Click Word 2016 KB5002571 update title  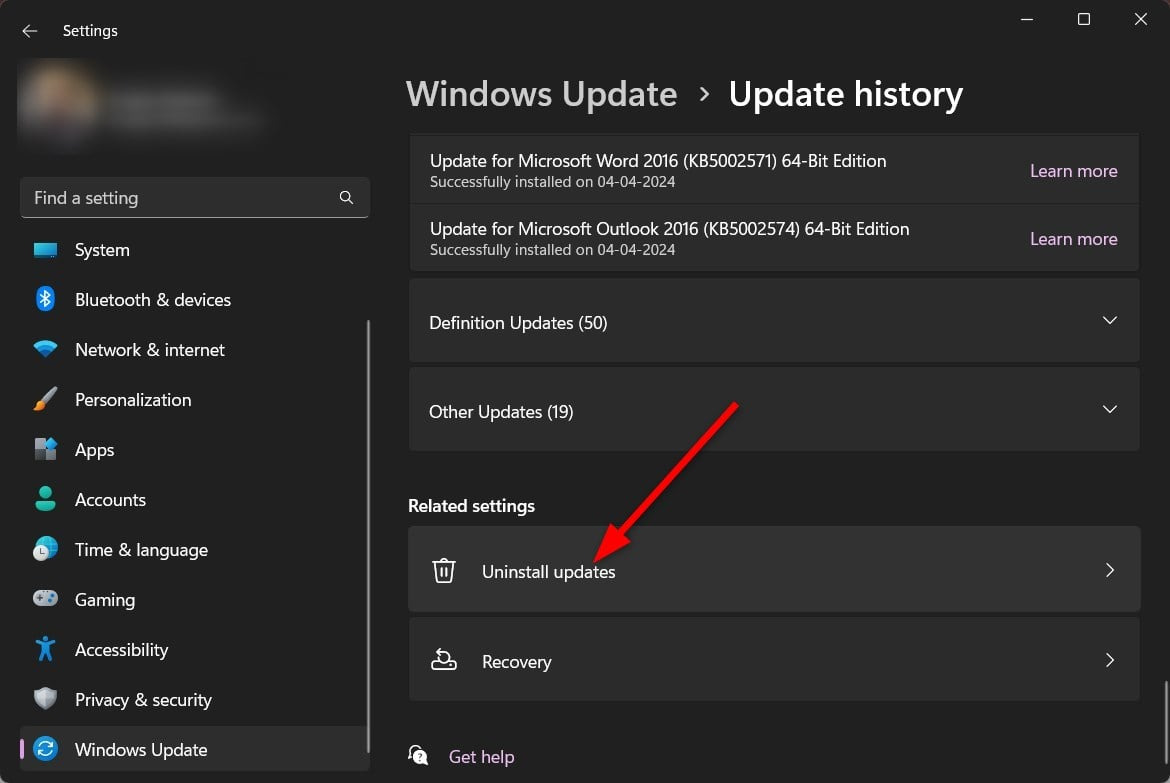click(x=657, y=160)
